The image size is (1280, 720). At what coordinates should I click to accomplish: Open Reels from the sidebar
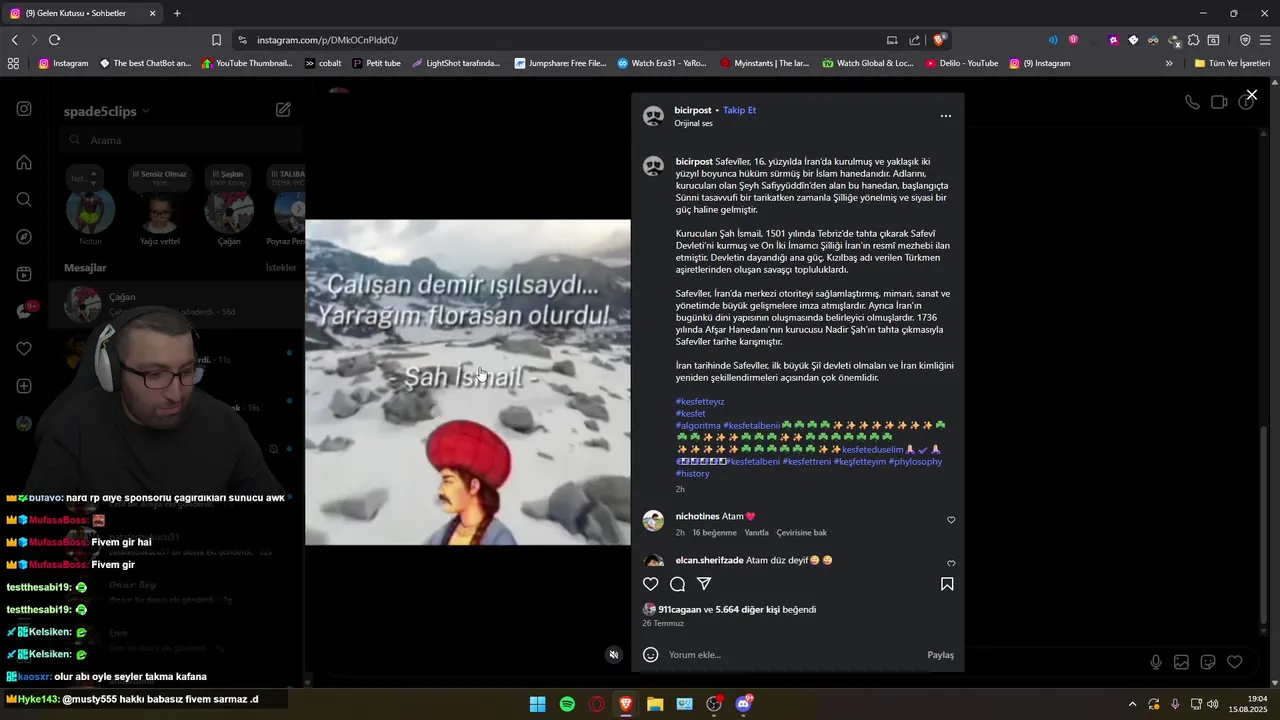24,274
